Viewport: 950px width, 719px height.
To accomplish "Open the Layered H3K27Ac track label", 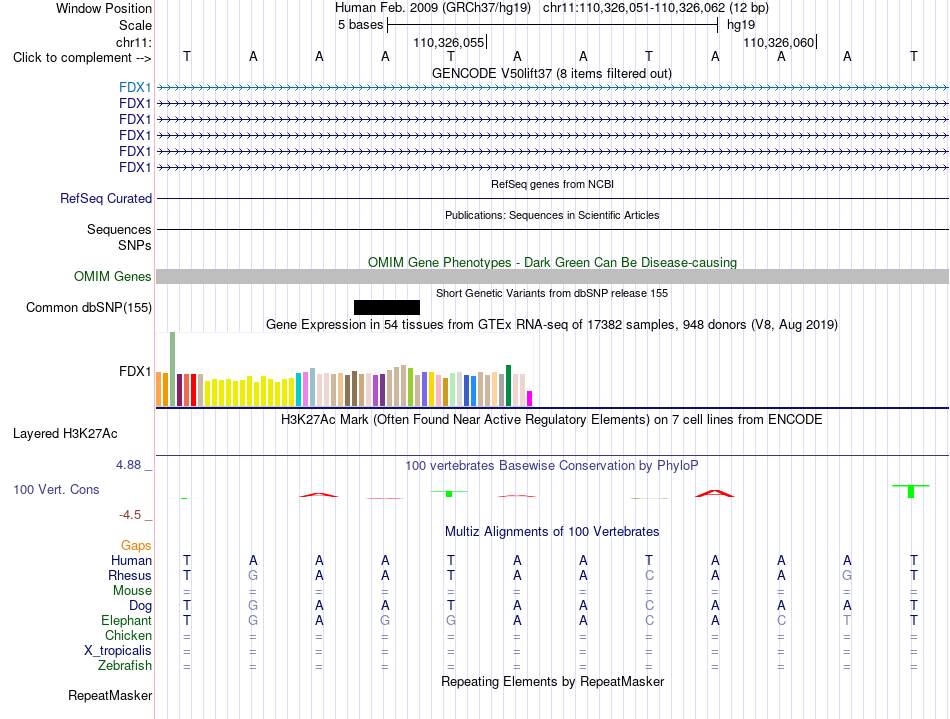I will point(65,434).
